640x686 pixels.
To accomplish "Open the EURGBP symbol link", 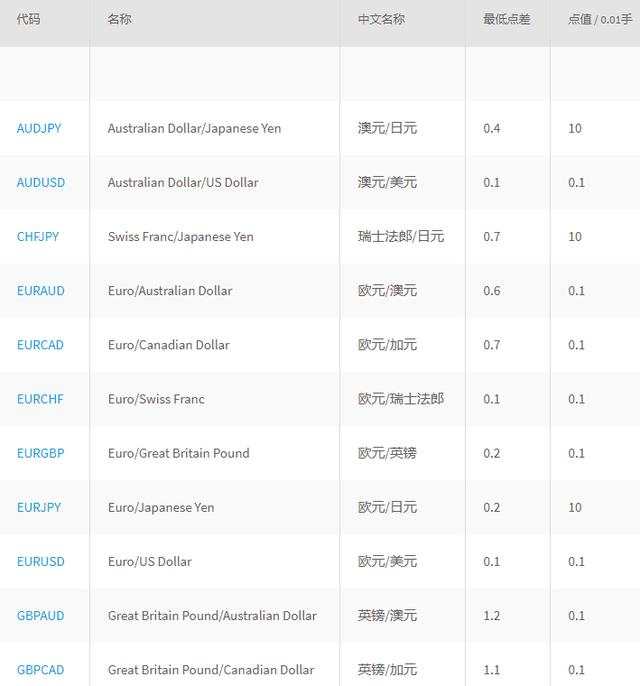I will (x=41, y=453).
